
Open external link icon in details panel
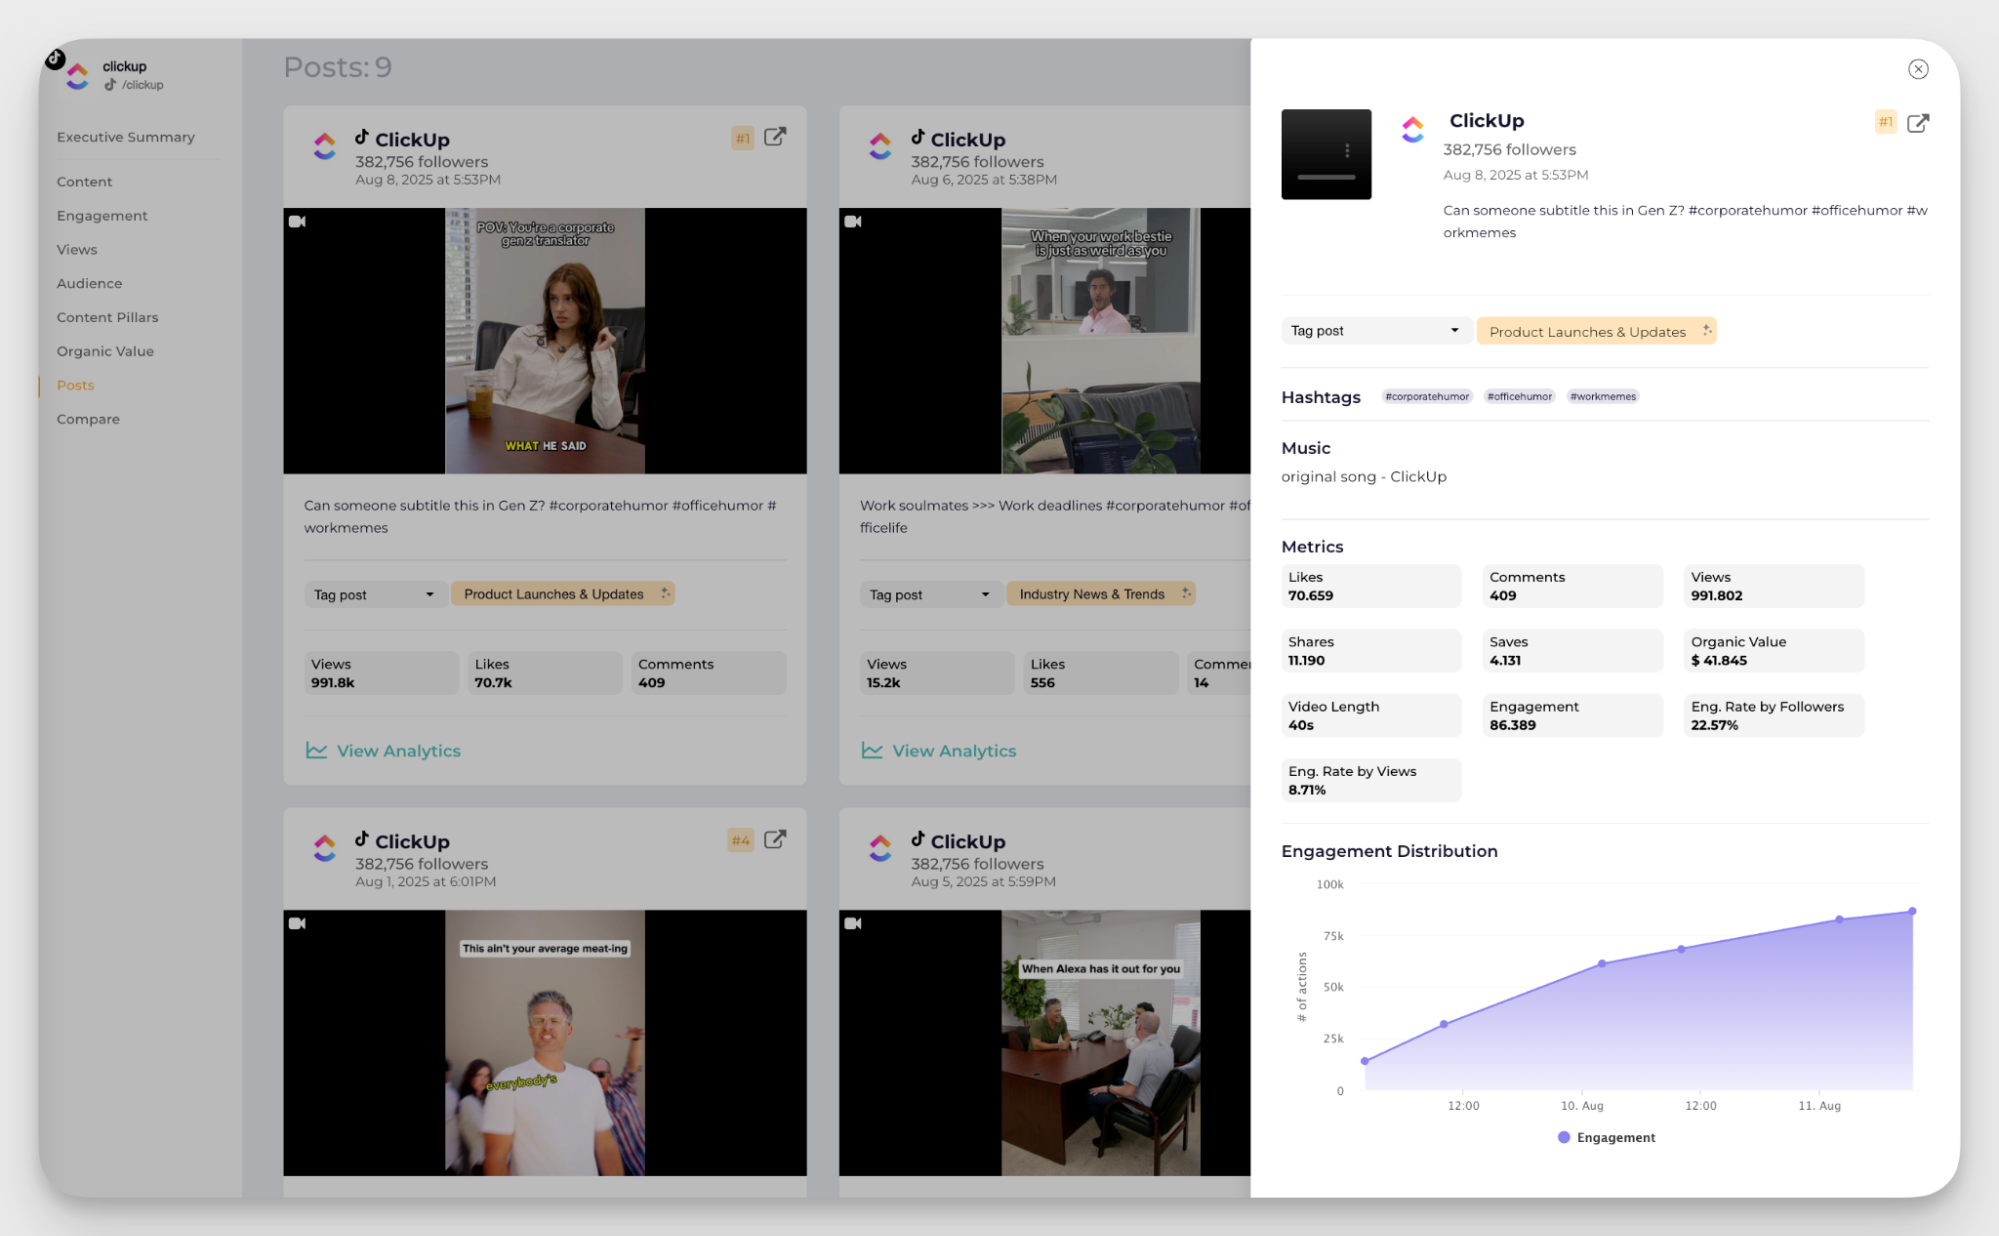coord(1917,123)
